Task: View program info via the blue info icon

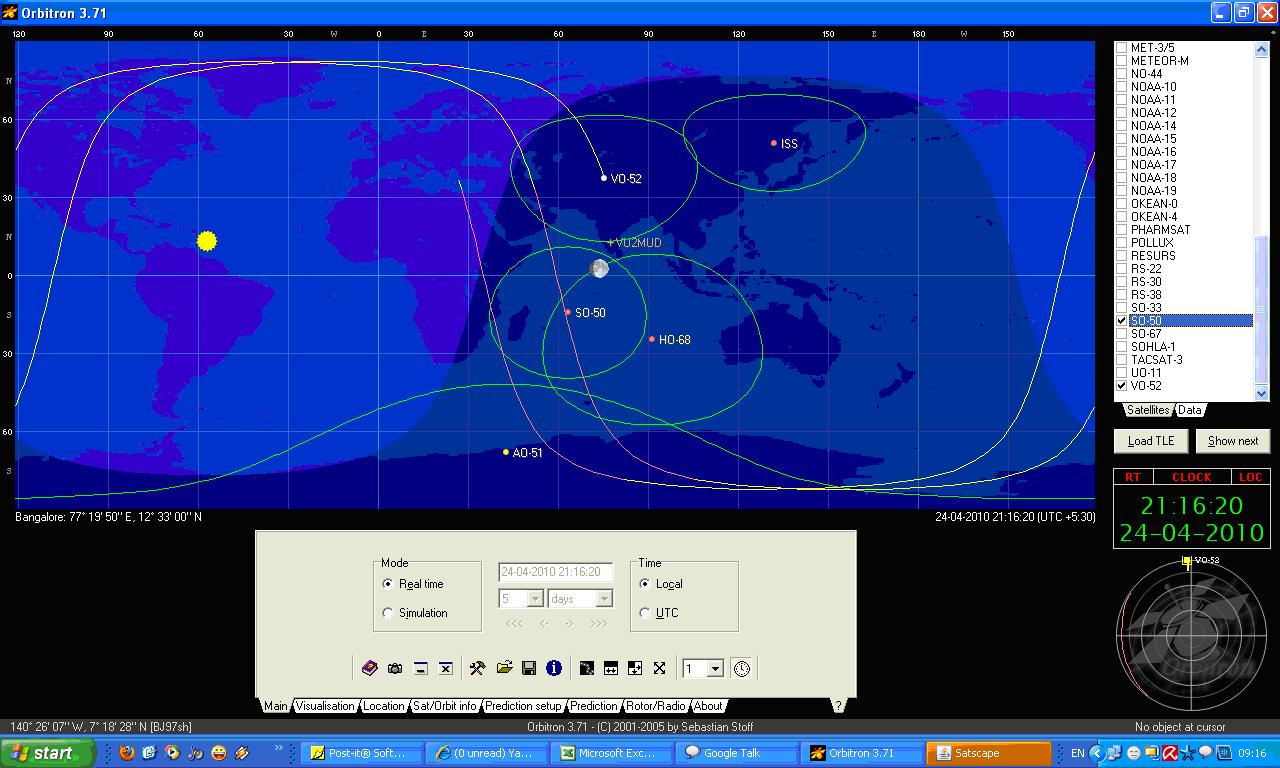Action: coord(552,668)
